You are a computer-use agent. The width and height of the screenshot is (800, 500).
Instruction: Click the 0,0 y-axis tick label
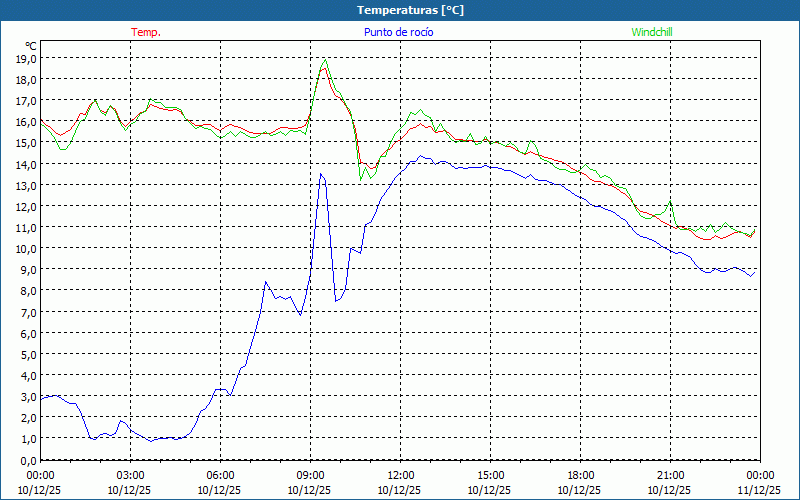[29, 459]
